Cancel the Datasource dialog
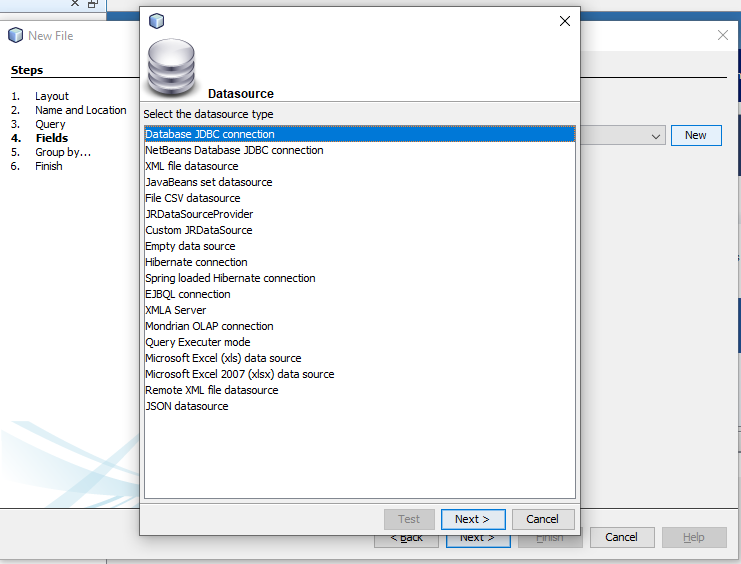Image resolution: width=741 pixels, height=564 pixels. [x=543, y=520]
